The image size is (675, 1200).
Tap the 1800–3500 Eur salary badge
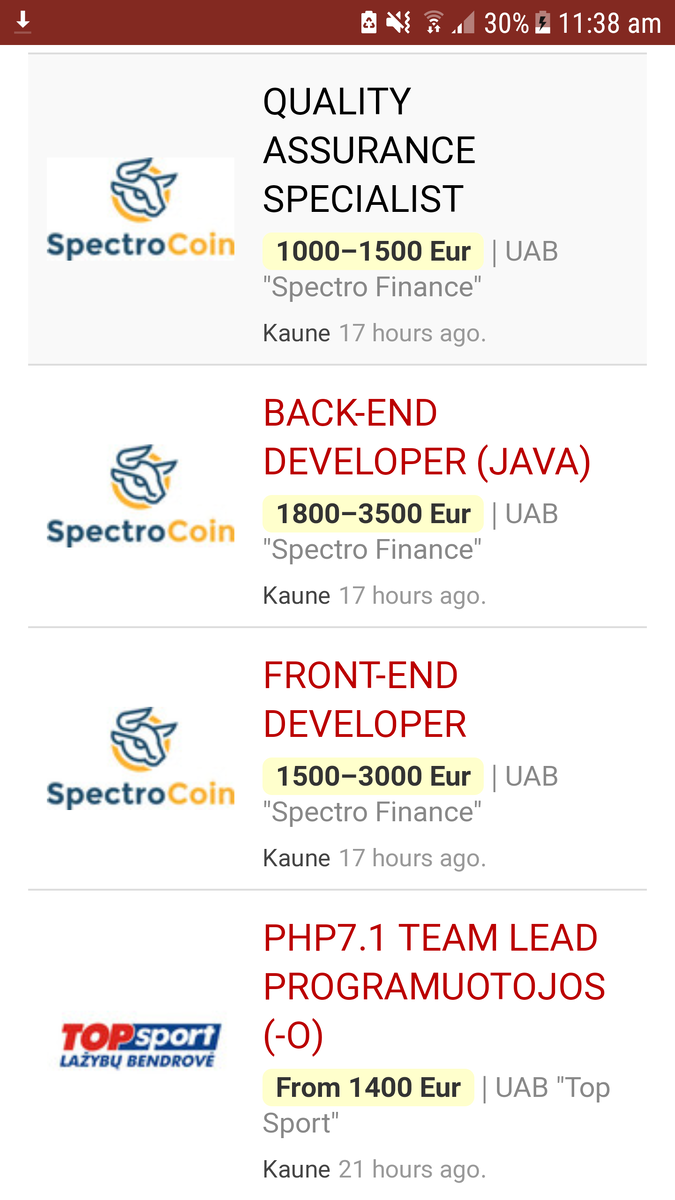point(373,514)
